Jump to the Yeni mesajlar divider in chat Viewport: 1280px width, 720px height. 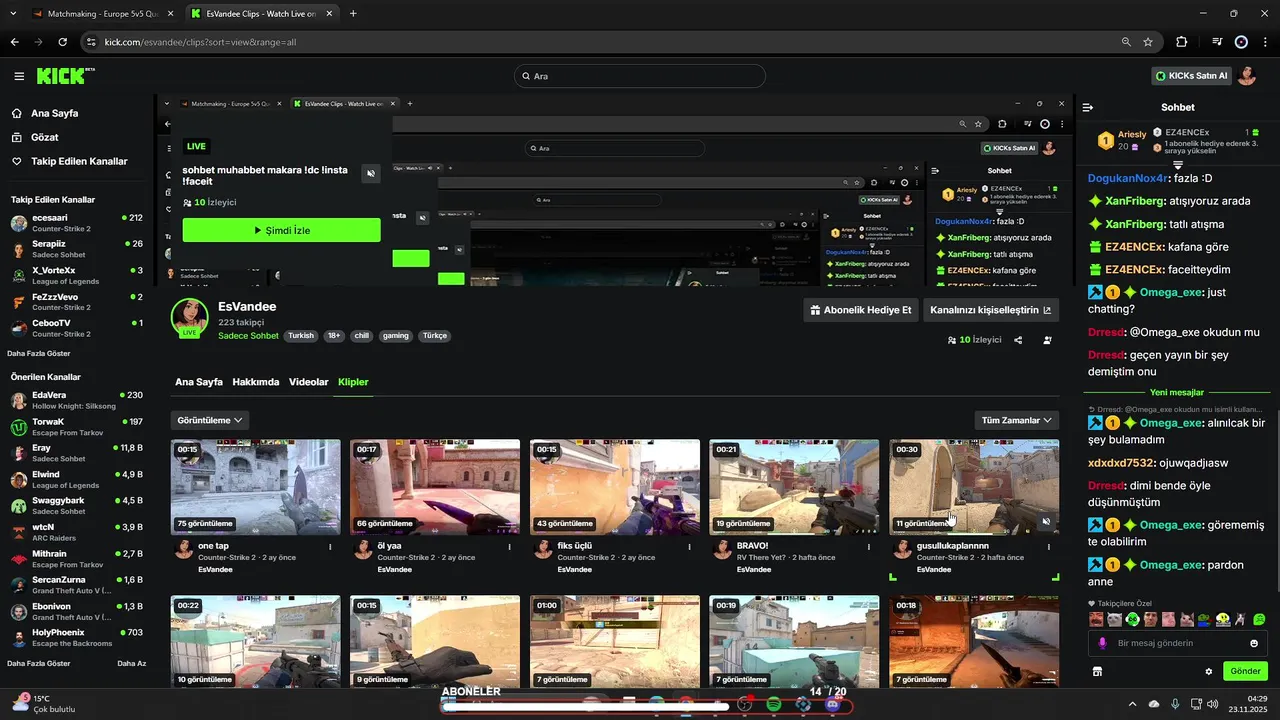click(x=1177, y=393)
